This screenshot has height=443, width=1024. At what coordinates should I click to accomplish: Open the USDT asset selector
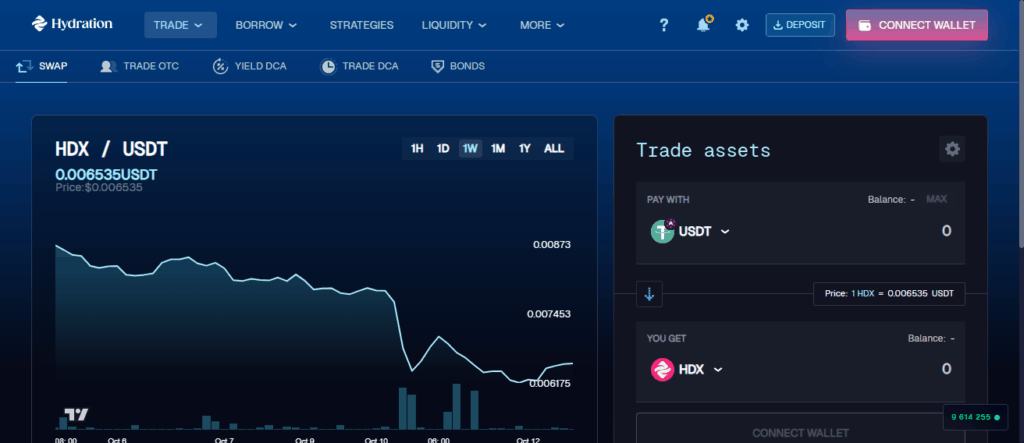pos(691,231)
